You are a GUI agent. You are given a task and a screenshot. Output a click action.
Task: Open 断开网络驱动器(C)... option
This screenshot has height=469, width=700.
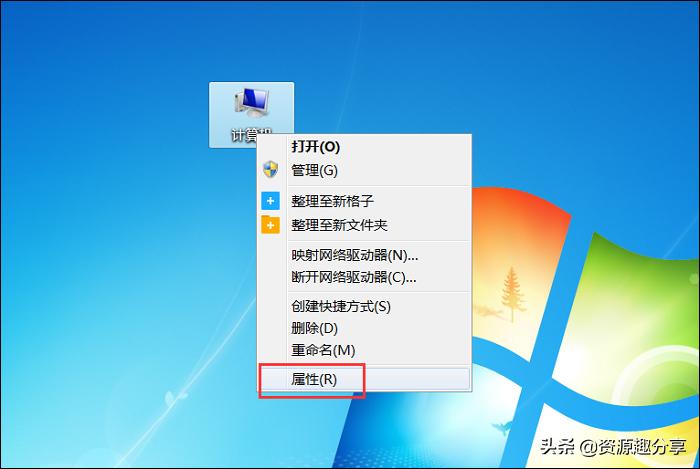pos(364,278)
